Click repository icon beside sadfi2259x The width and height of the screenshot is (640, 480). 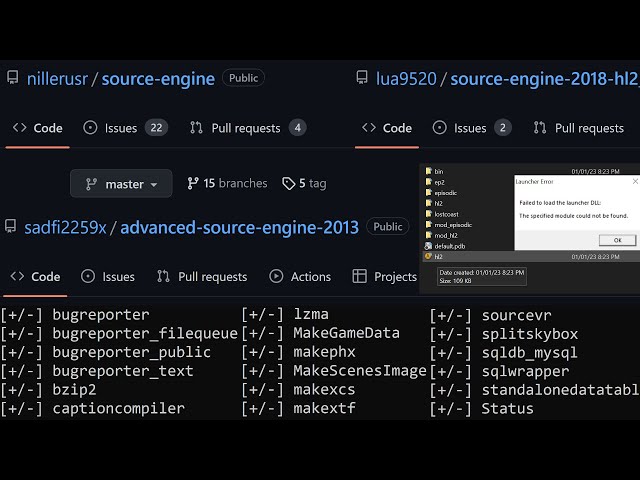pos(11,226)
